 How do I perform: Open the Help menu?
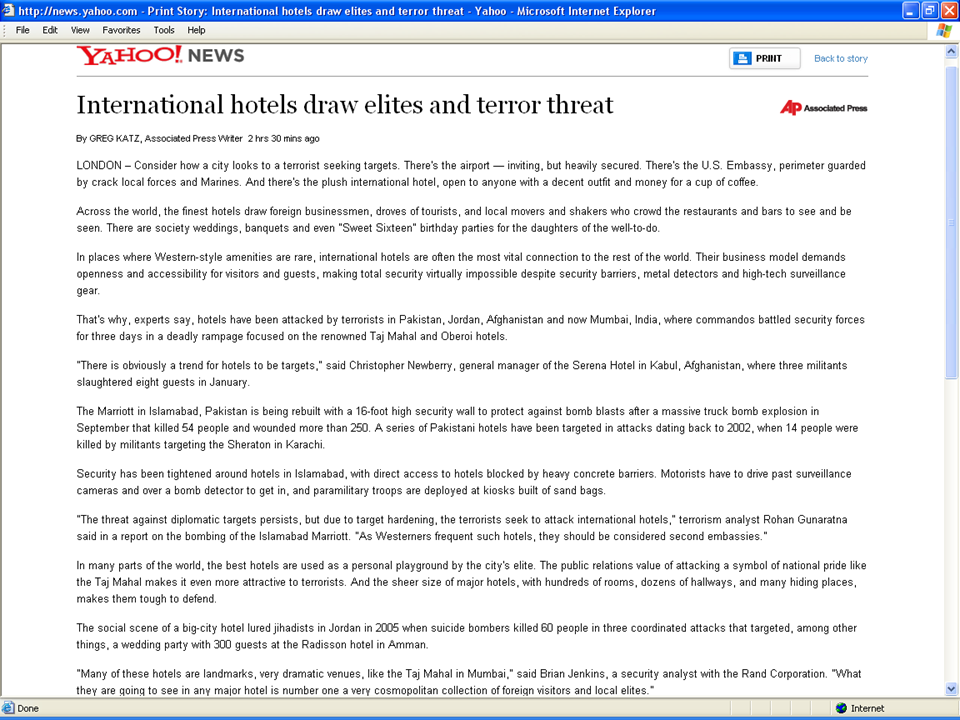point(196,30)
